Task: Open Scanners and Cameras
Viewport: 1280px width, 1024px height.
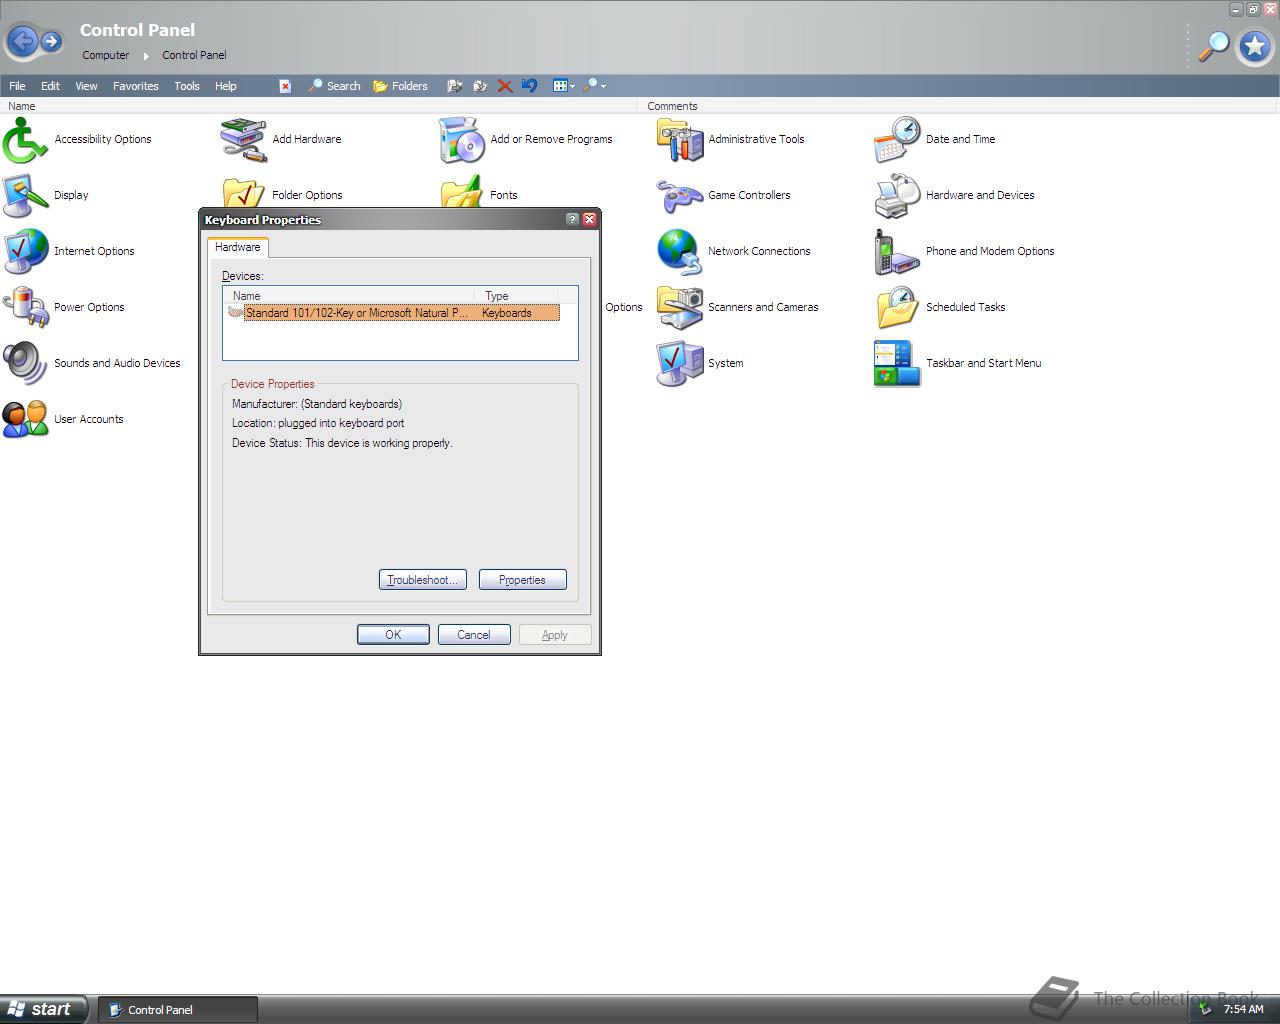Action: click(738, 308)
